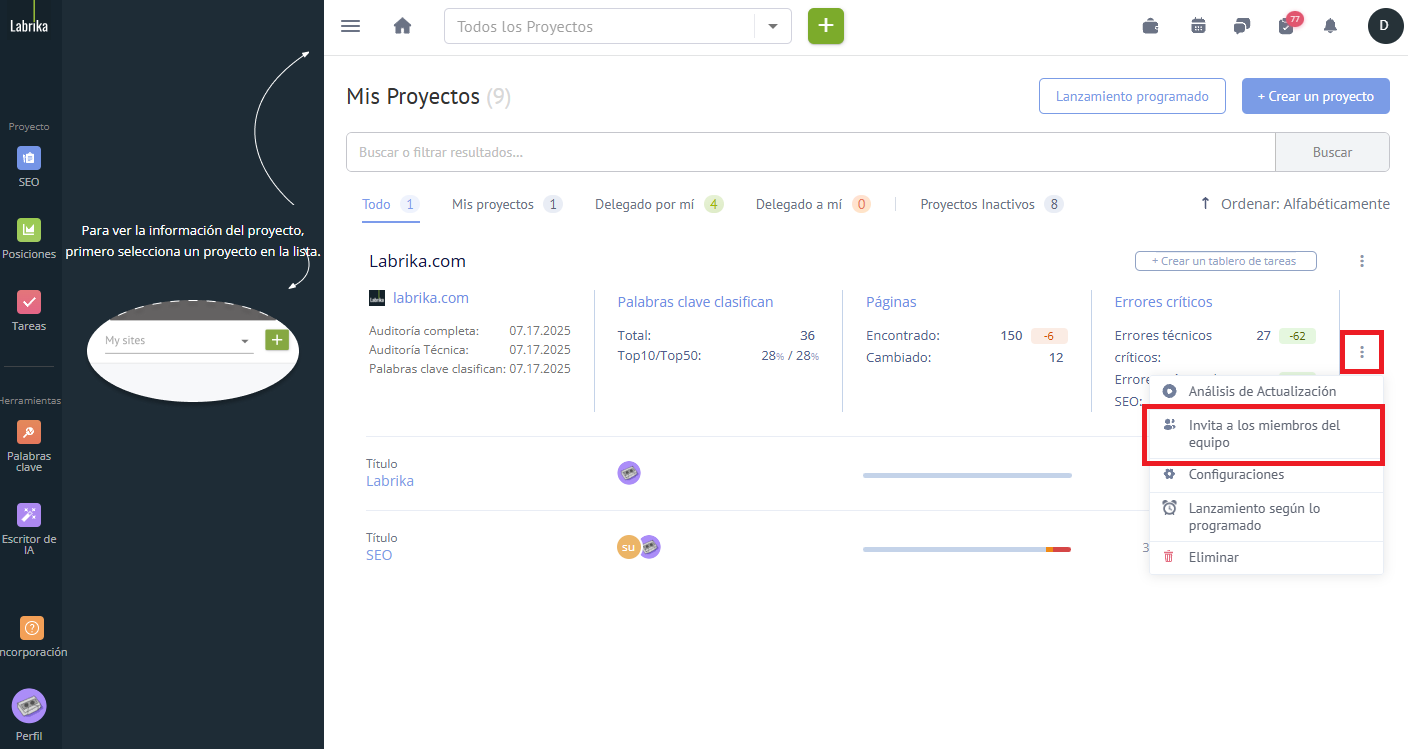This screenshot has height=749, width=1408.
Task: Choose Invita a los miembros del equipo
Action: click(x=1266, y=434)
